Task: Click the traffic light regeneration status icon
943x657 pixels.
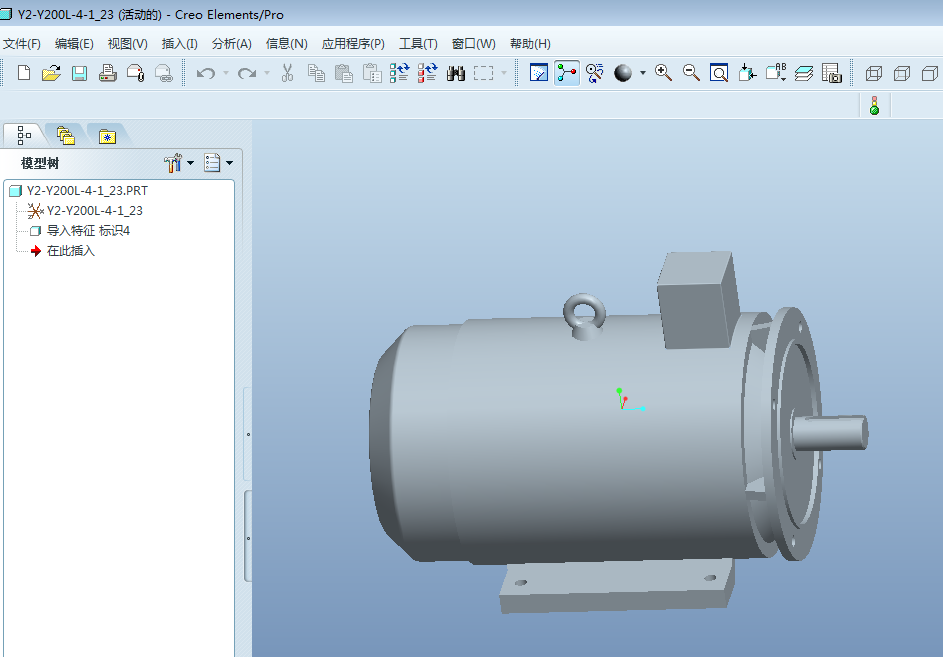Action: [874, 105]
